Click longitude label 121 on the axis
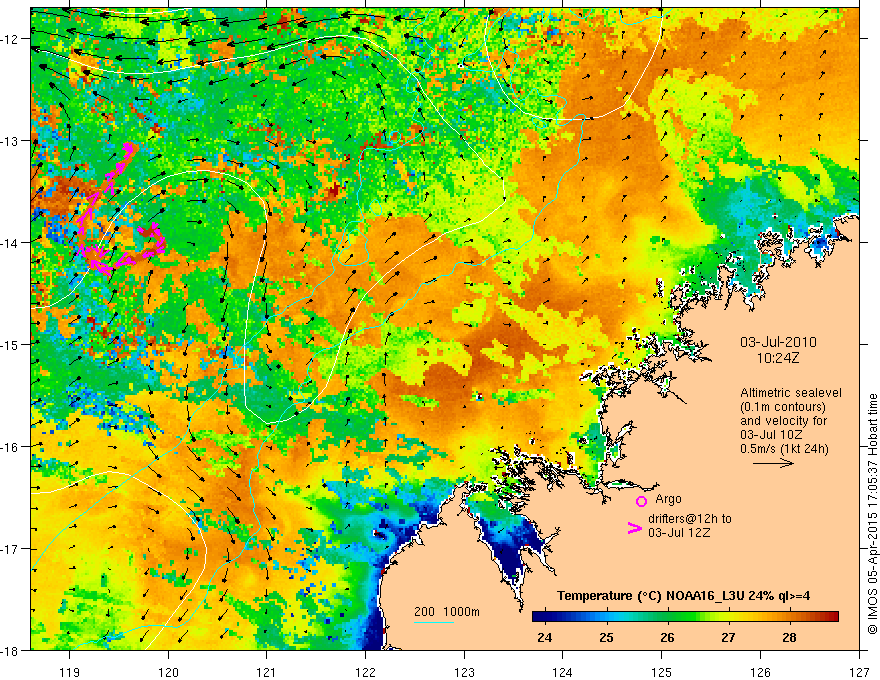 point(267,672)
